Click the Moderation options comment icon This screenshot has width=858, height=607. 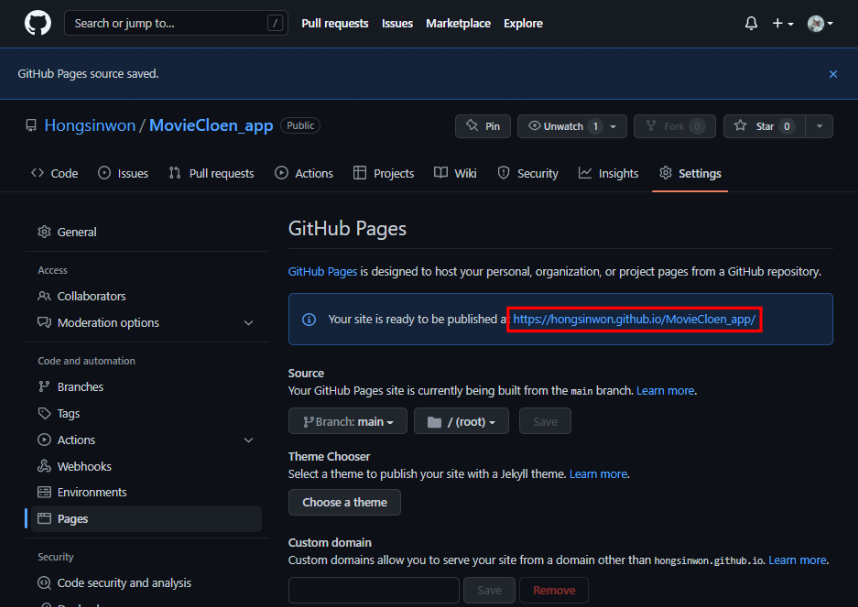tap(44, 322)
